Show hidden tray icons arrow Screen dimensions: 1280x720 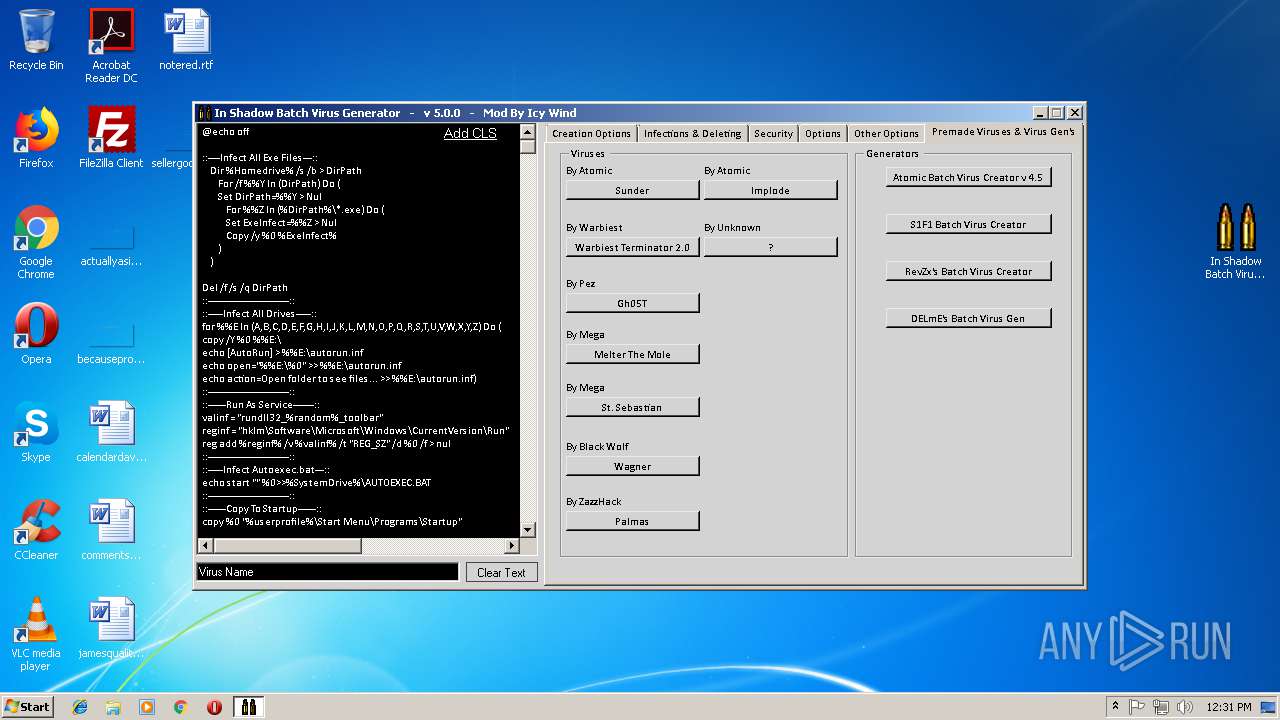[1115, 707]
